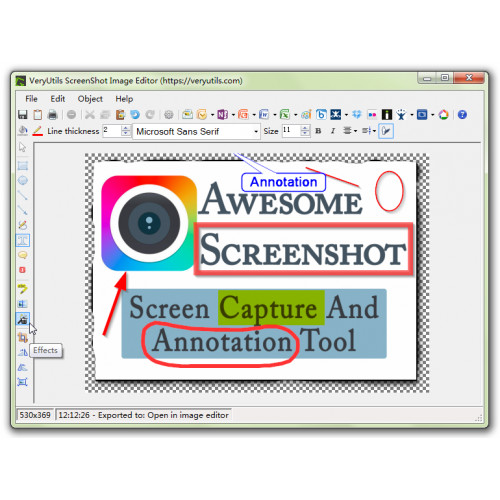
Task: Select the freehand pencil drawing tool
Action: [x=23, y=225]
